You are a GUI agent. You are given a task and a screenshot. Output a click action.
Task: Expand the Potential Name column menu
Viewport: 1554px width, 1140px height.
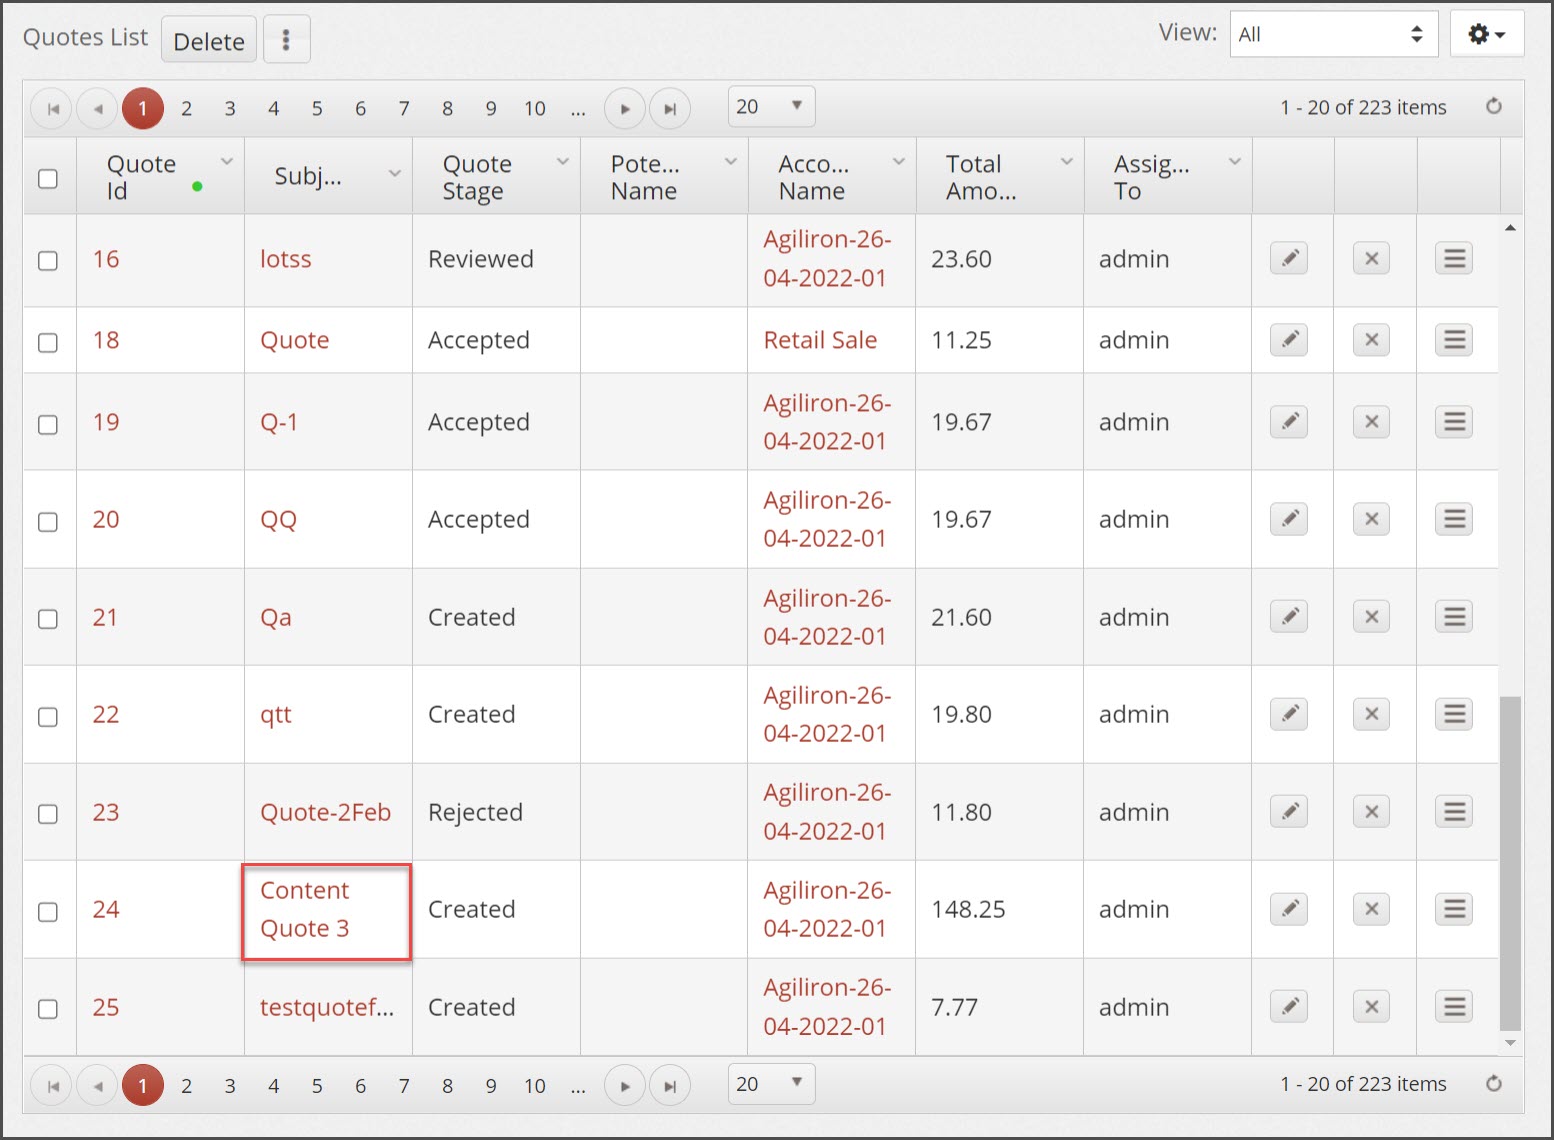click(x=731, y=162)
